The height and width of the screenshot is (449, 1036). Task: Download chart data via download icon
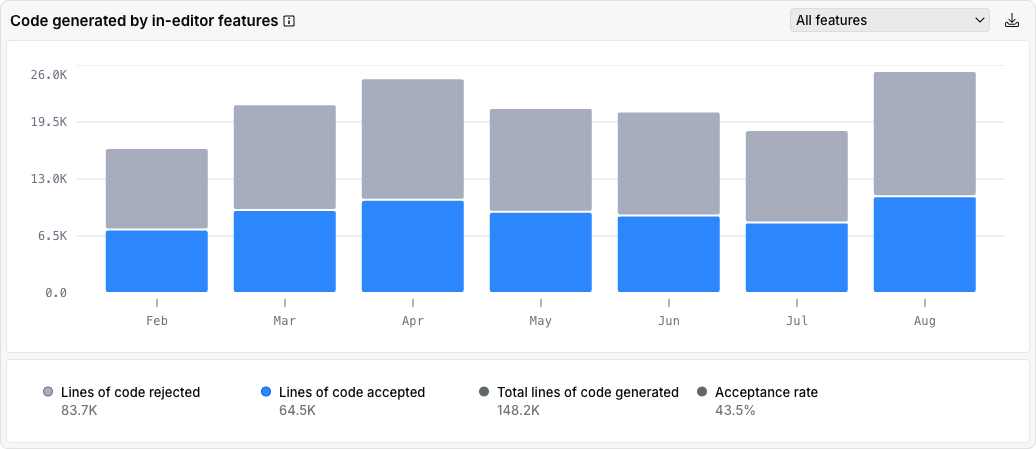pyautogui.click(x=1012, y=20)
